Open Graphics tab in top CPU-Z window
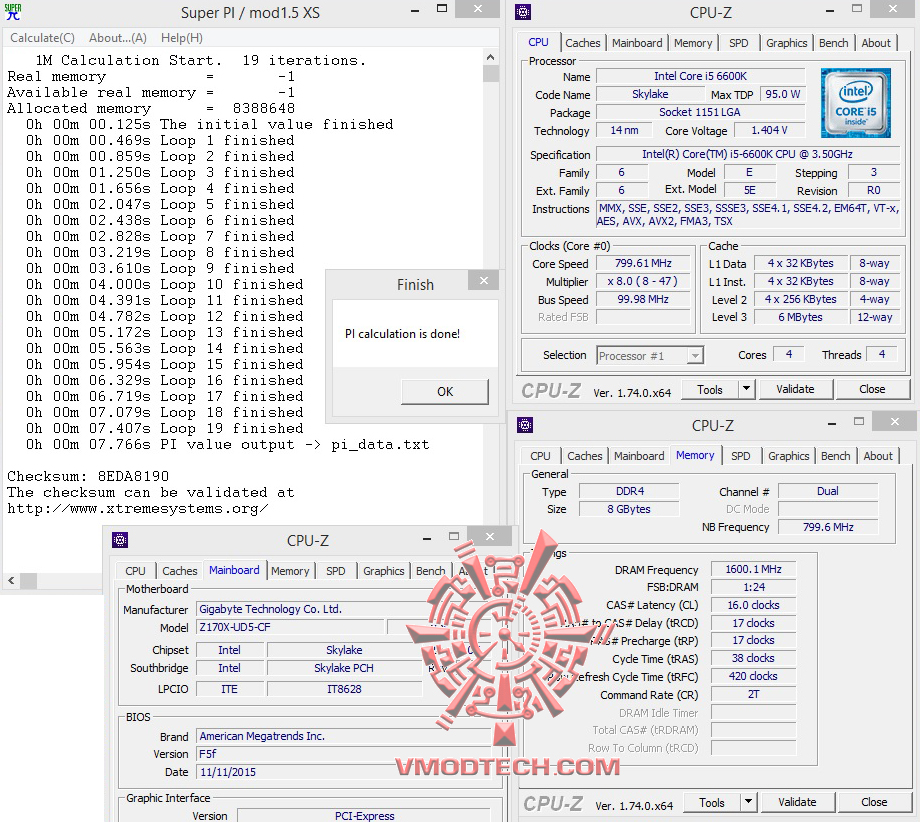Screen dimensions: 920x822 click(786, 43)
